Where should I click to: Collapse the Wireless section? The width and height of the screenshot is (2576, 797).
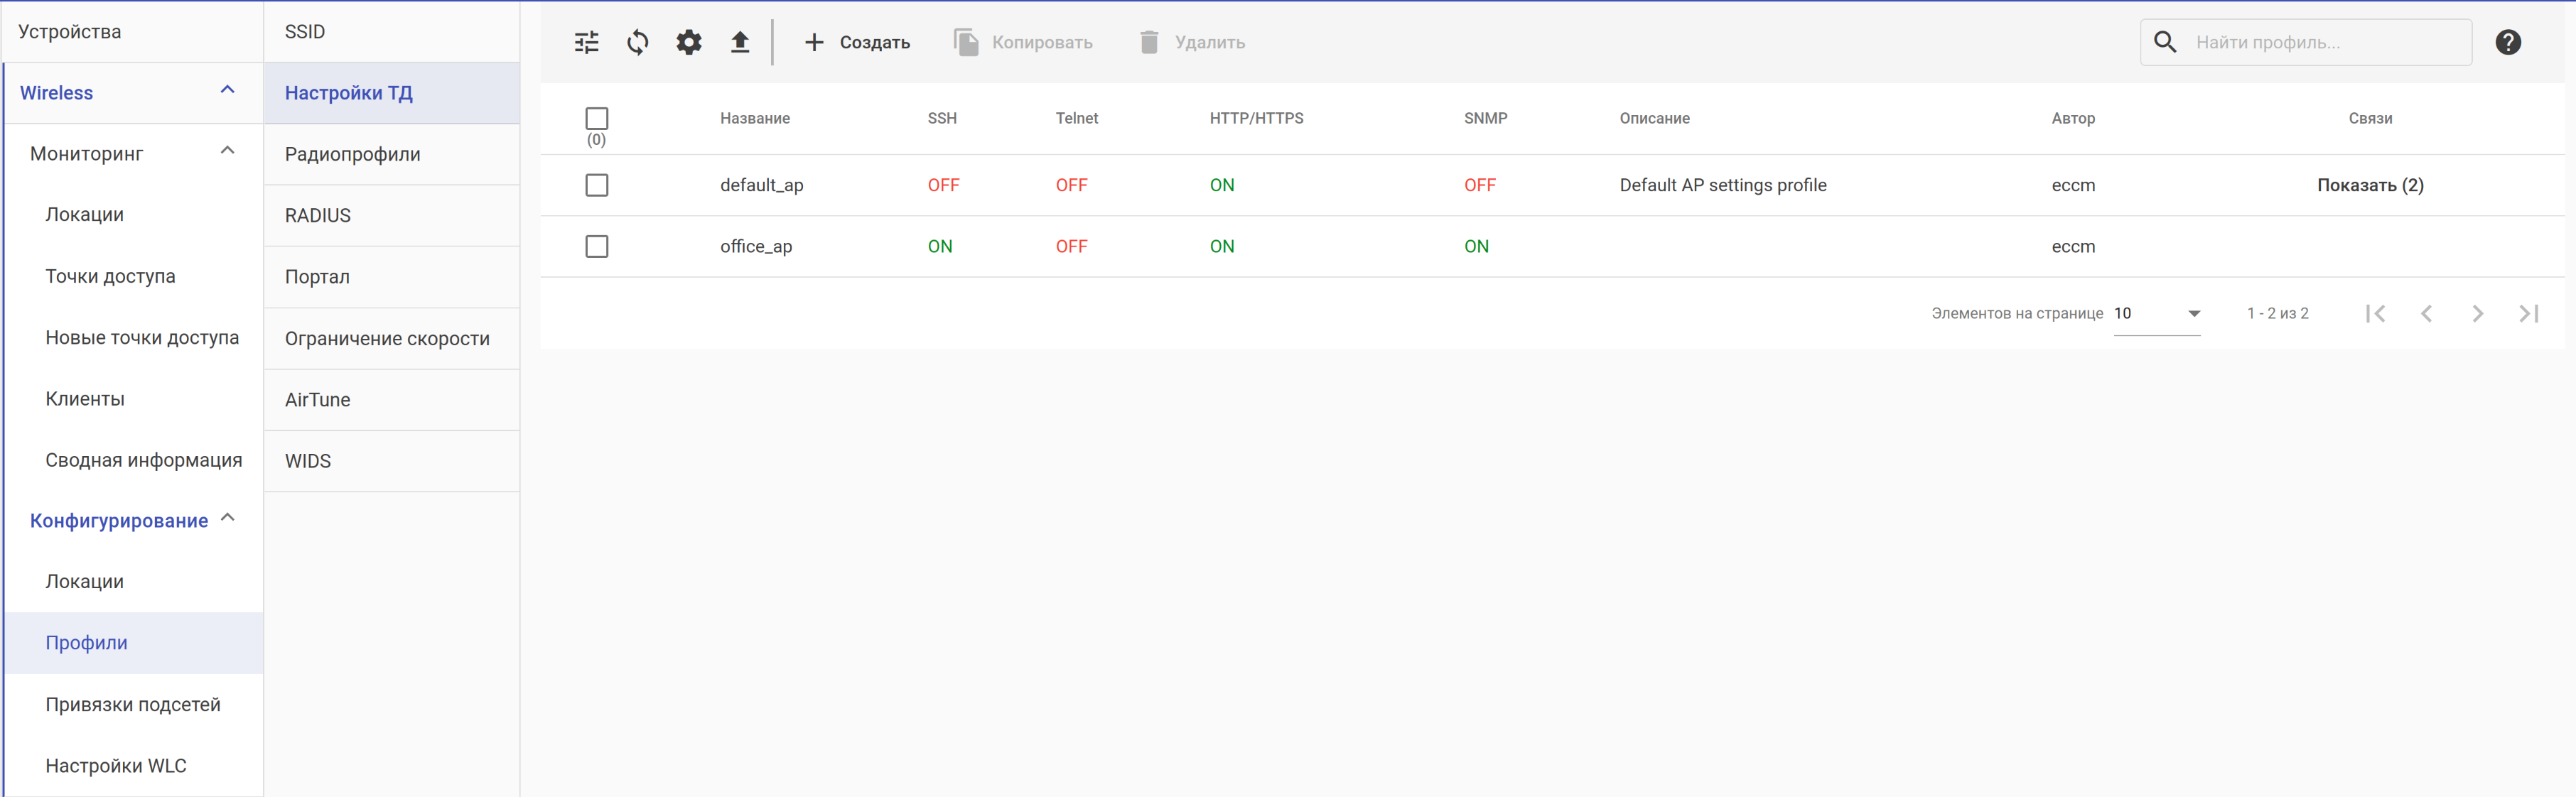coord(228,91)
